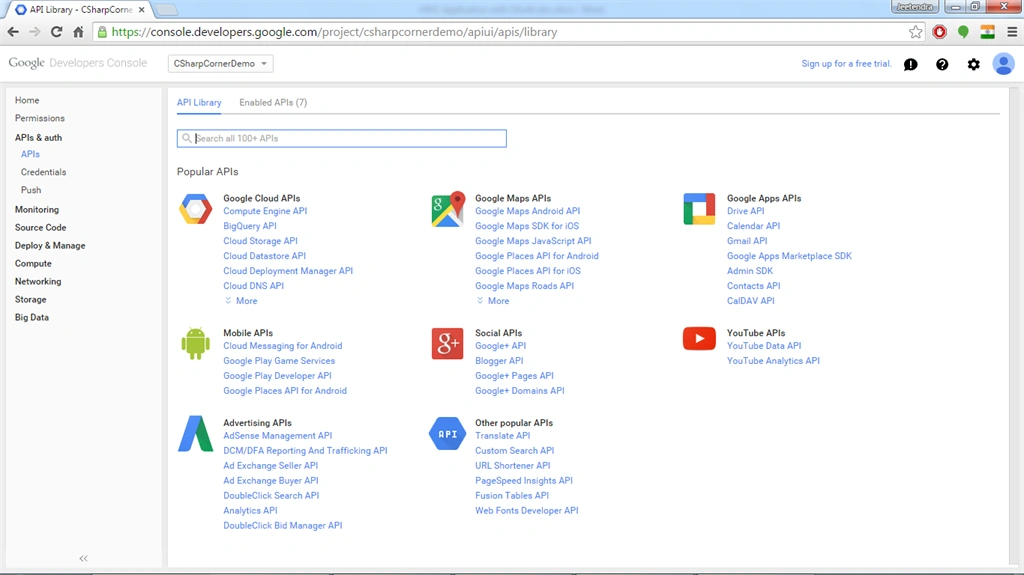The height and width of the screenshot is (575, 1024).
Task: Open the Drive API link
Action: coord(745,211)
